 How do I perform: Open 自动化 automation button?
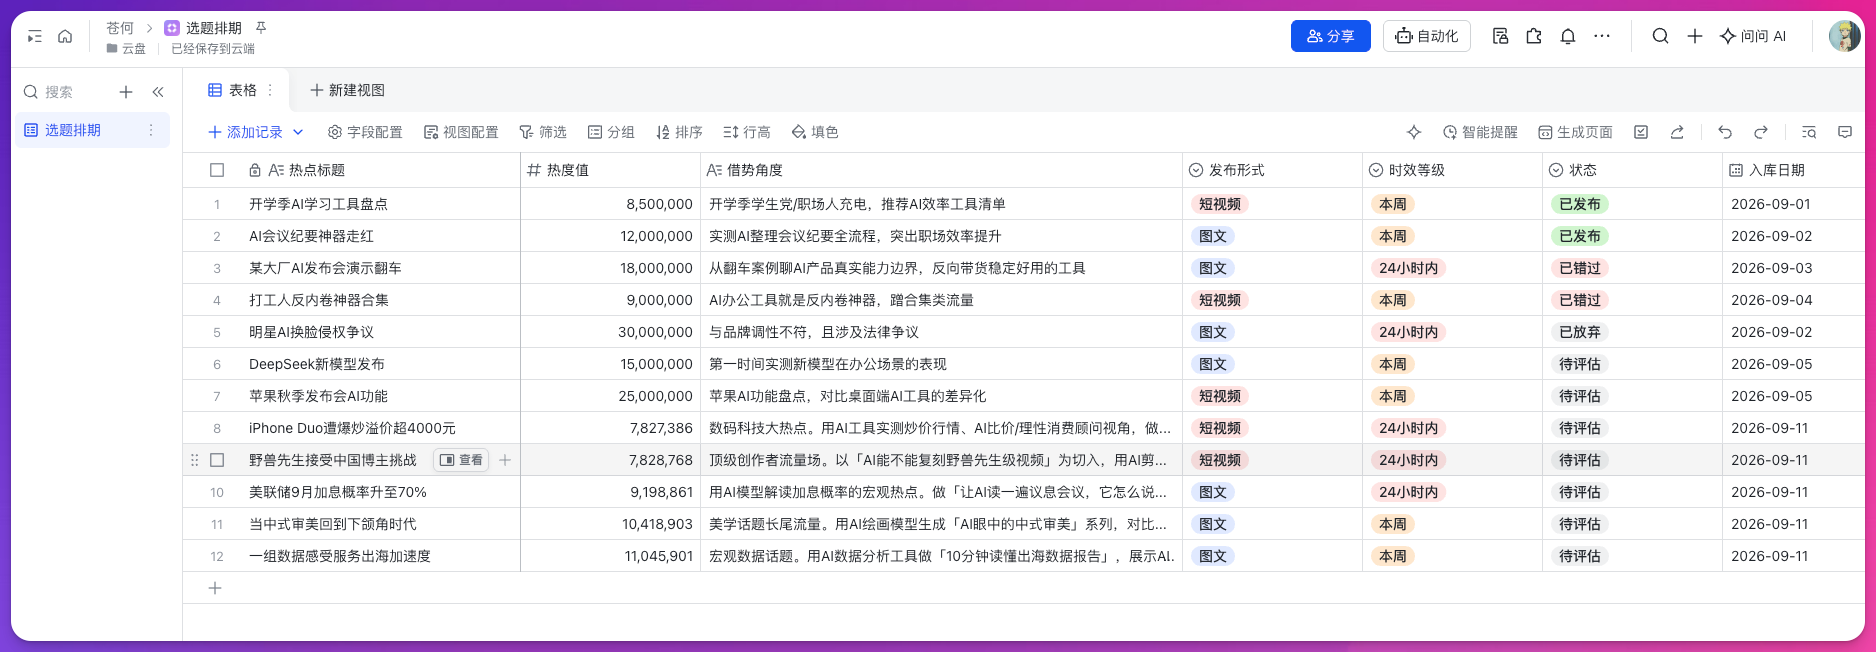[x=1426, y=36]
